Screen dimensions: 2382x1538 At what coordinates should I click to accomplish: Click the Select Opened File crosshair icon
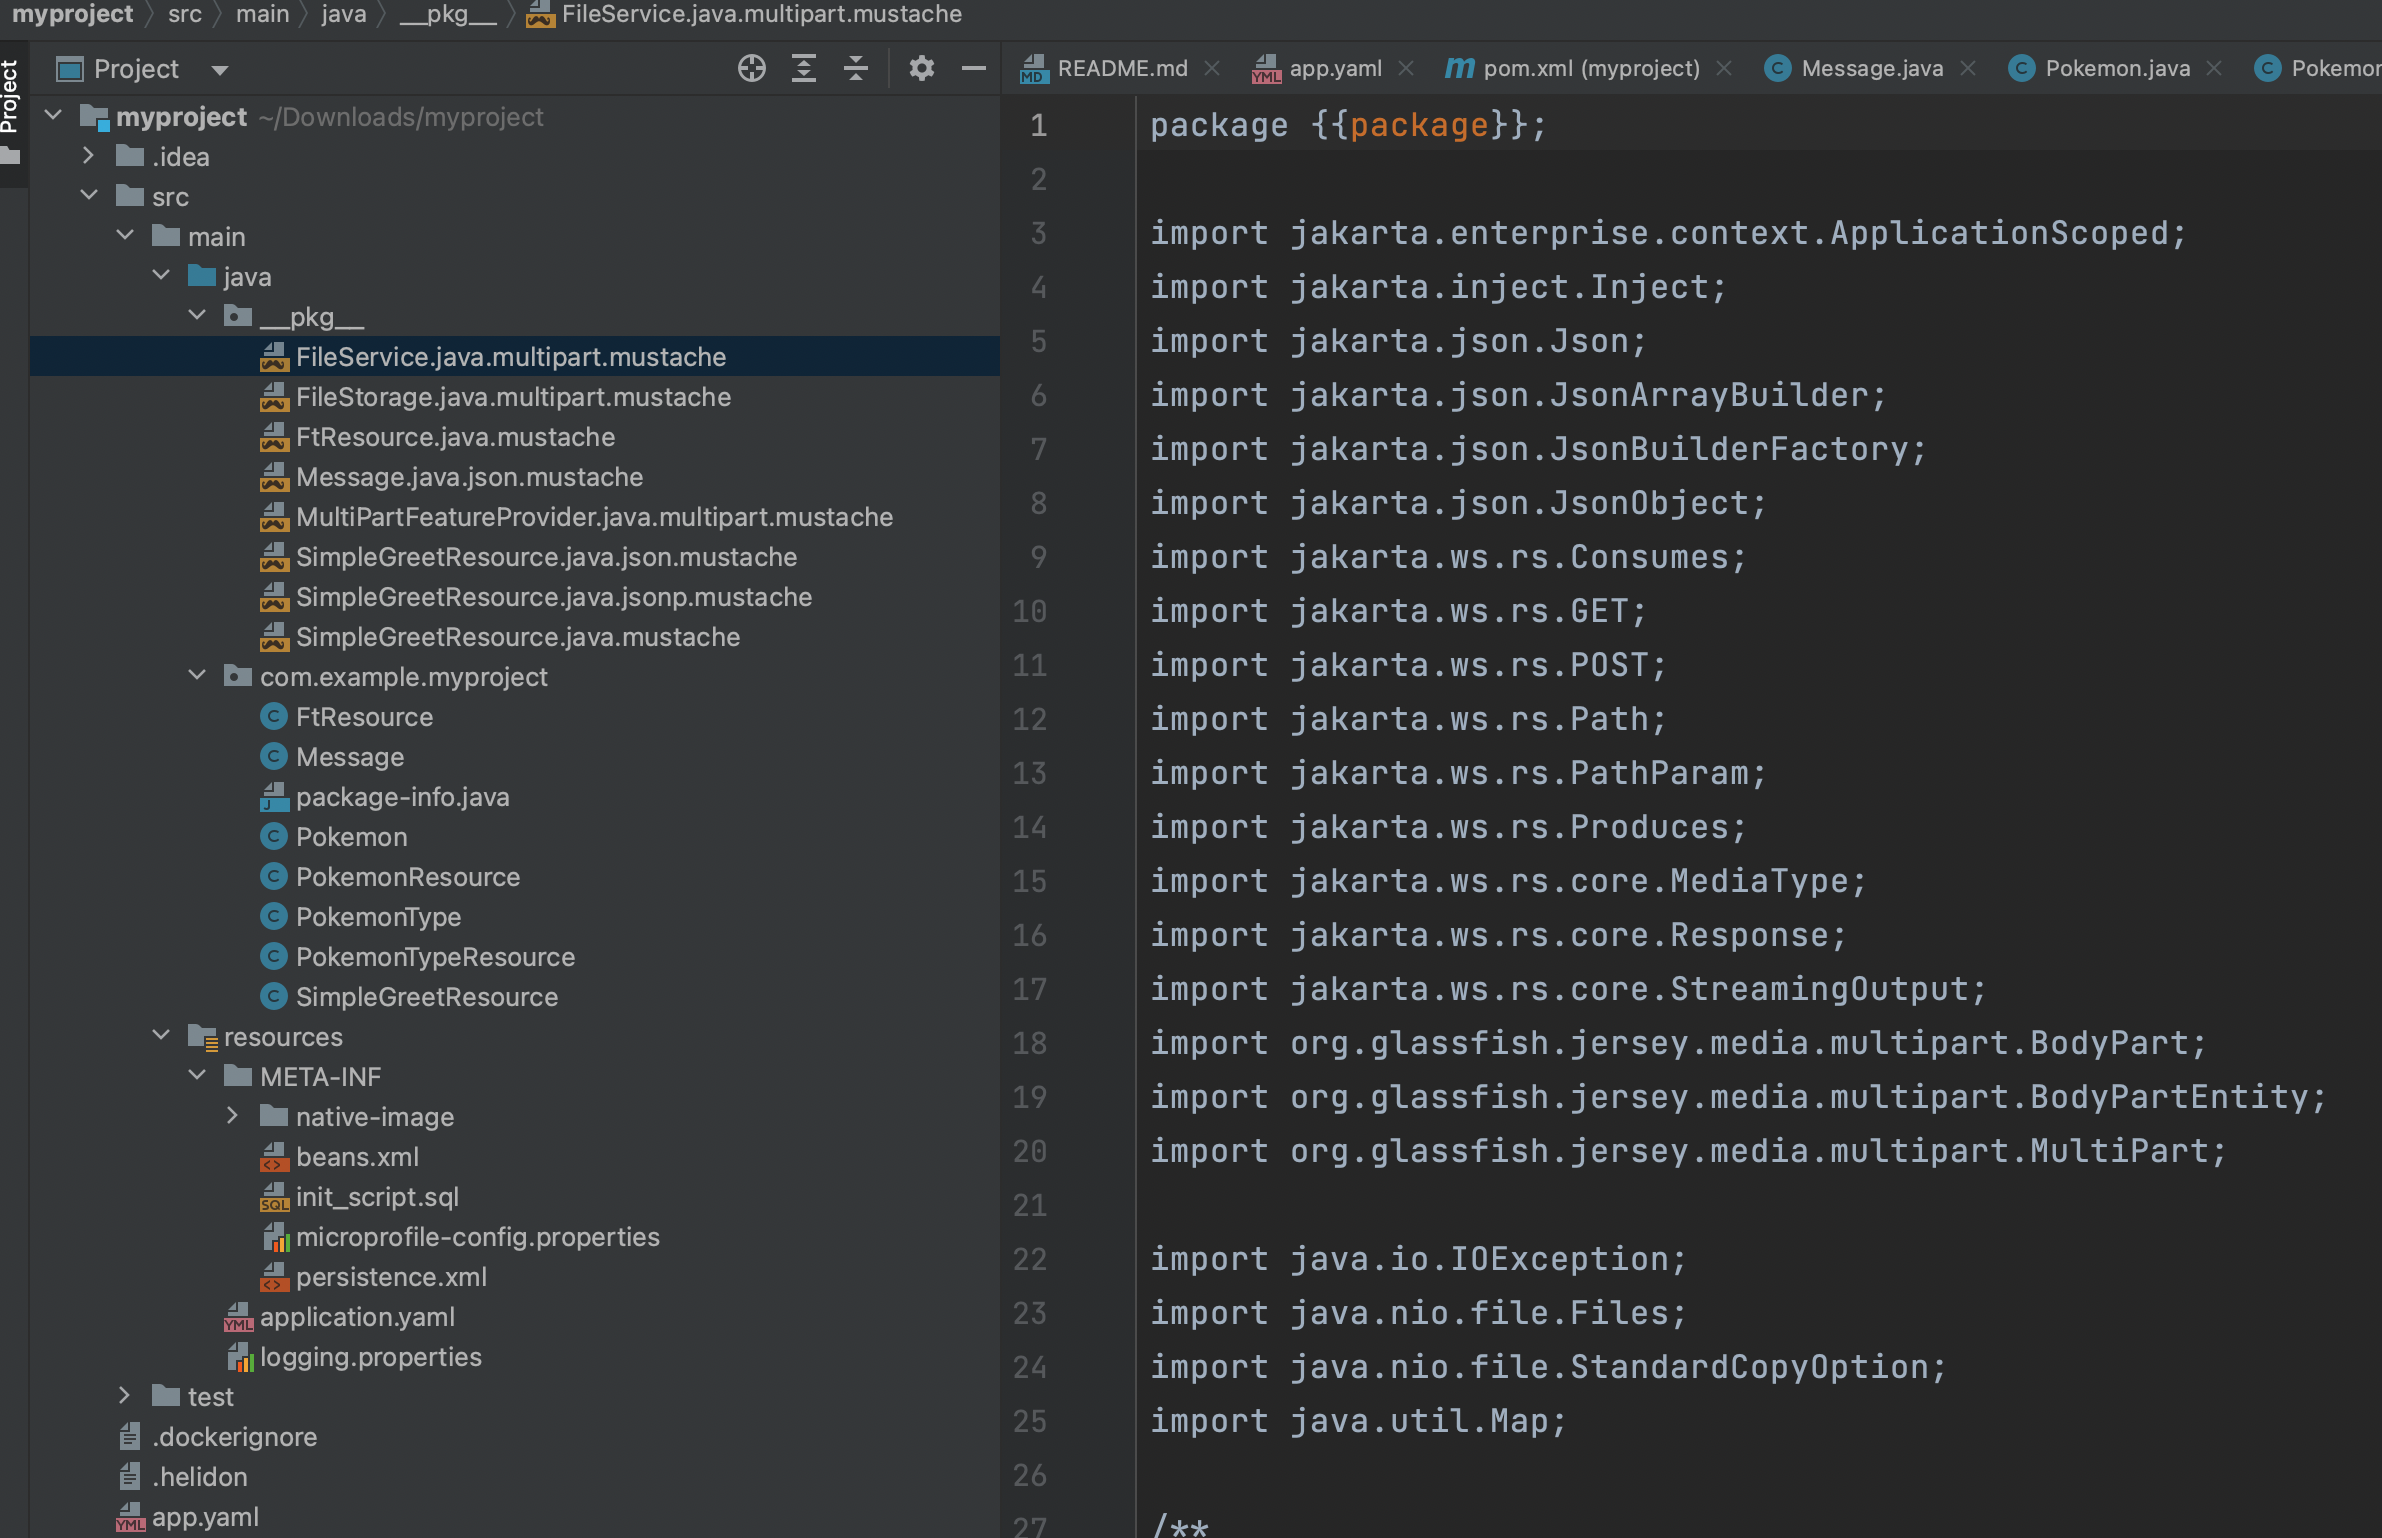(751, 68)
